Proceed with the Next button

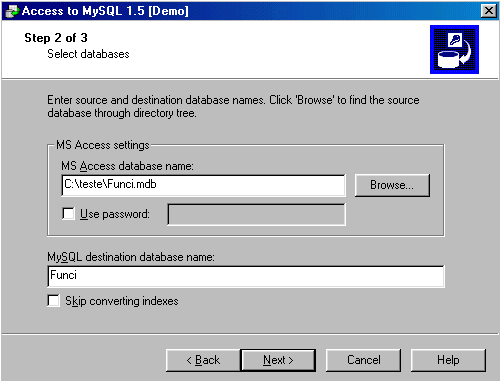[x=278, y=360]
